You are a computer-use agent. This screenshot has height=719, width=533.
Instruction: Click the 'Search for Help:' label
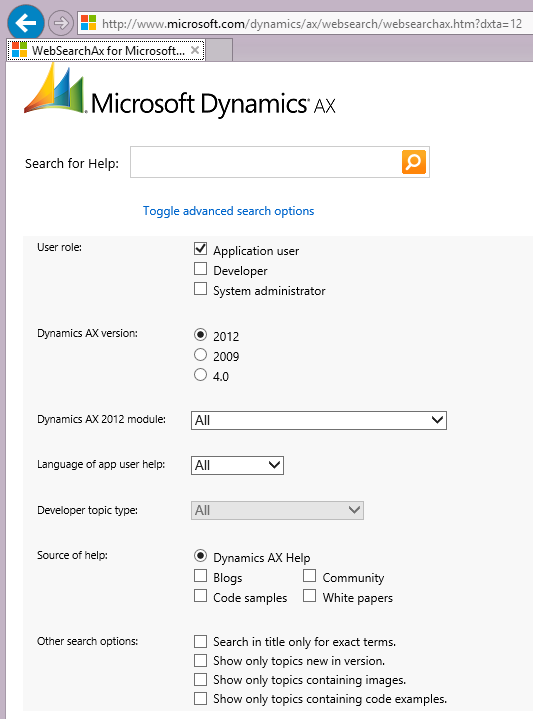click(x=72, y=163)
